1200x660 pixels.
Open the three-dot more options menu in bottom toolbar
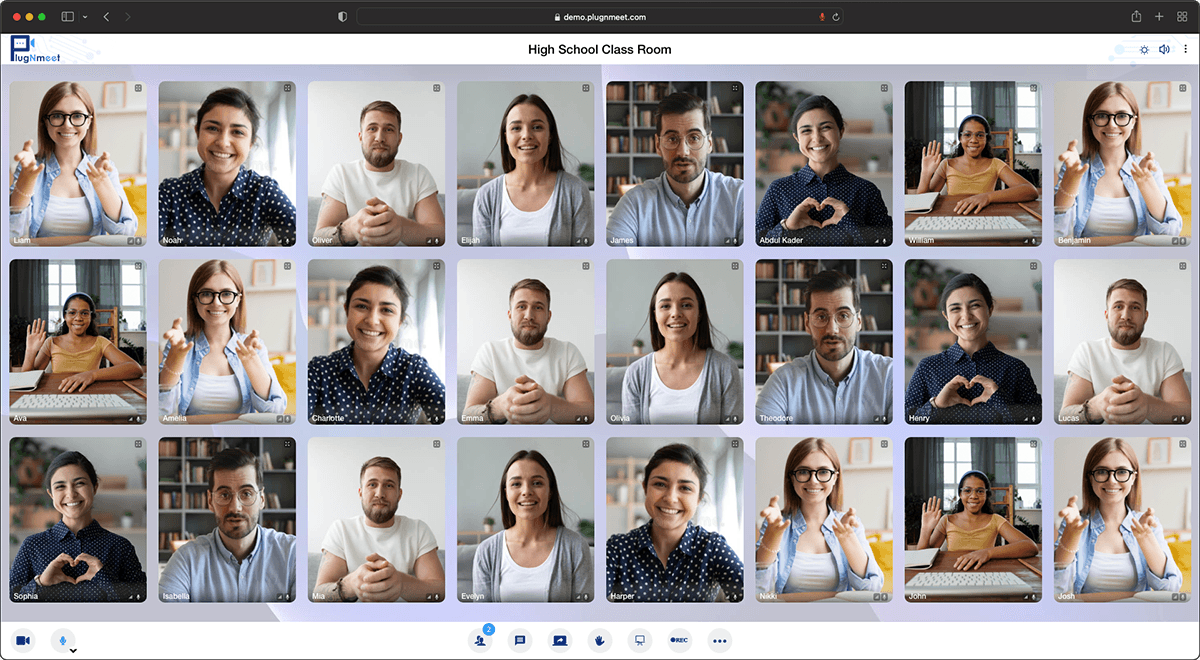click(x=720, y=640)
